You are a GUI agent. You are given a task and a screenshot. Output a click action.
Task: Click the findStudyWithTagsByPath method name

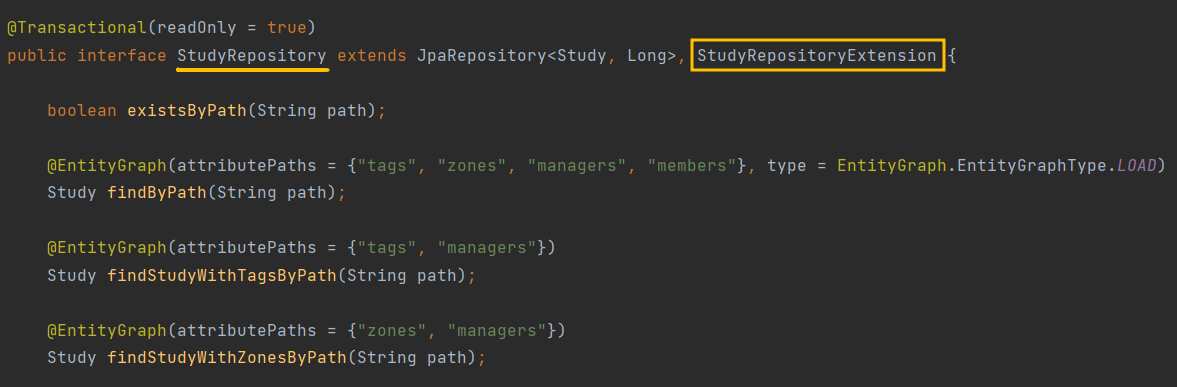(x=221, y=275)
